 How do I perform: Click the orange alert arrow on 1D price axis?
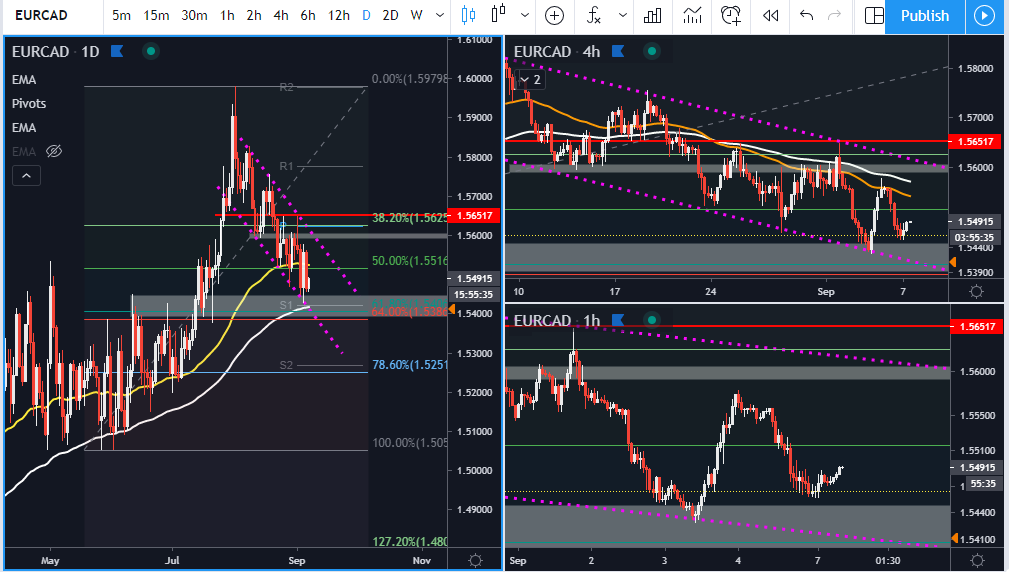[x=452, y=310]
